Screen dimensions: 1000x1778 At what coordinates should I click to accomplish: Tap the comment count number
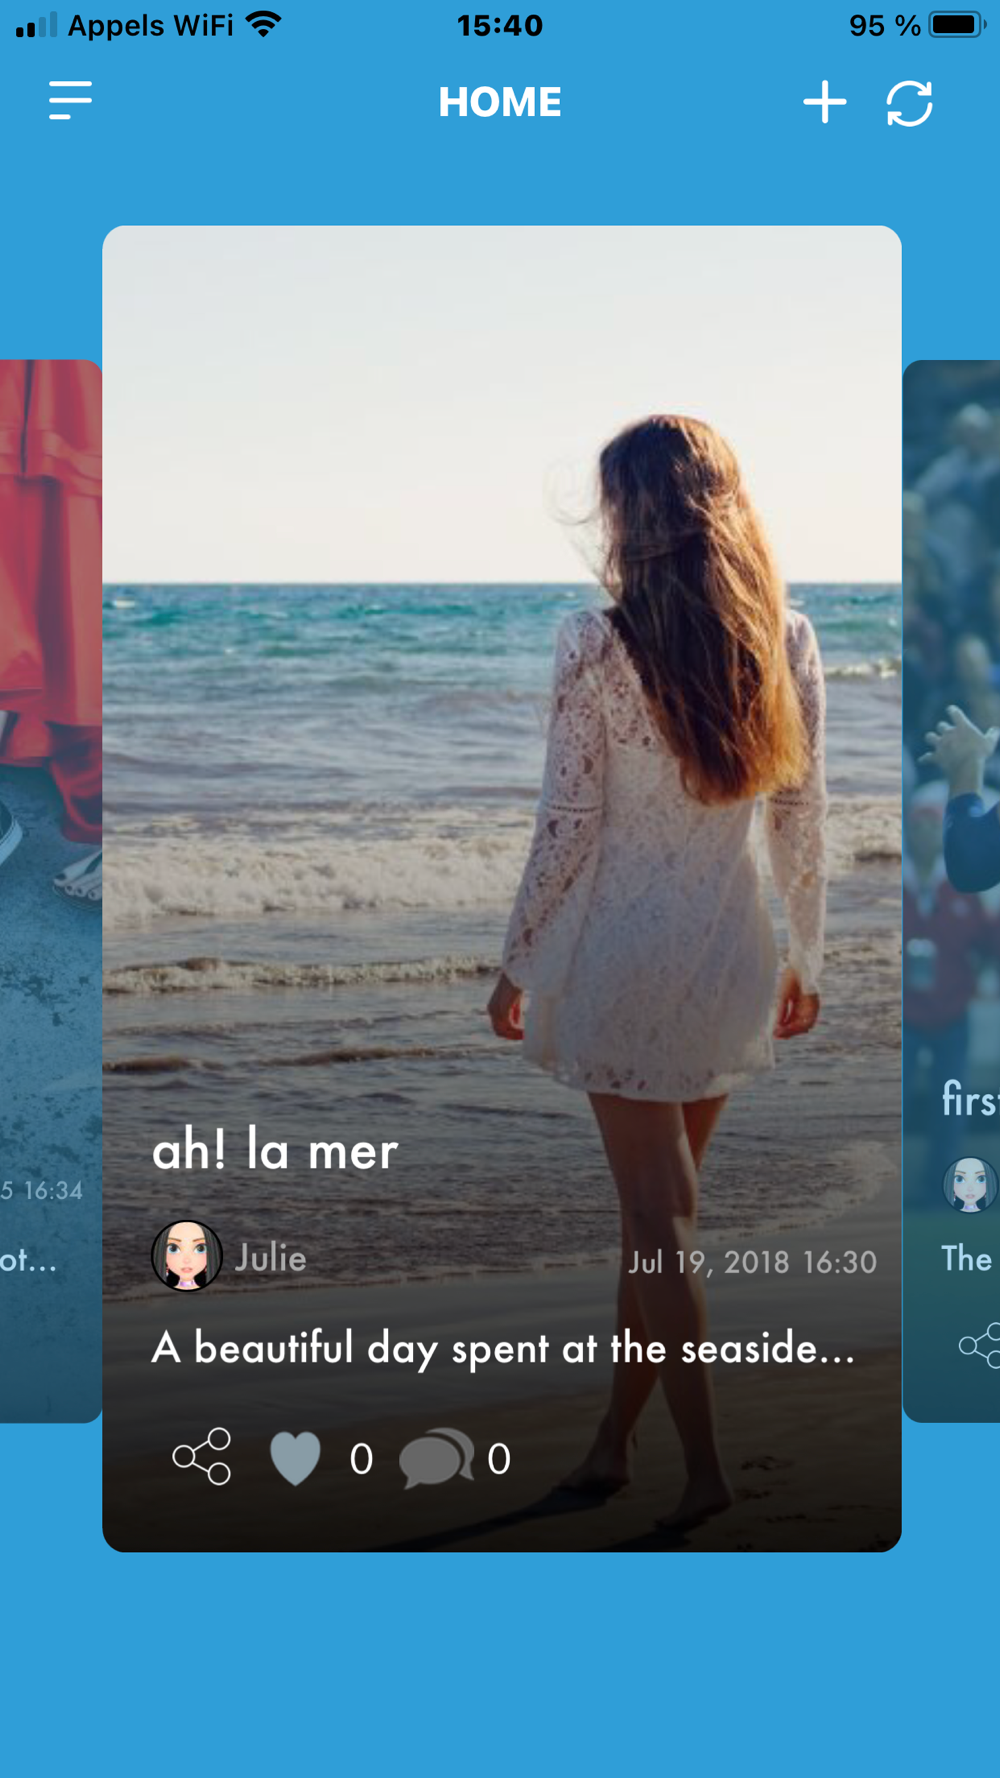(x=499, y=1460)
